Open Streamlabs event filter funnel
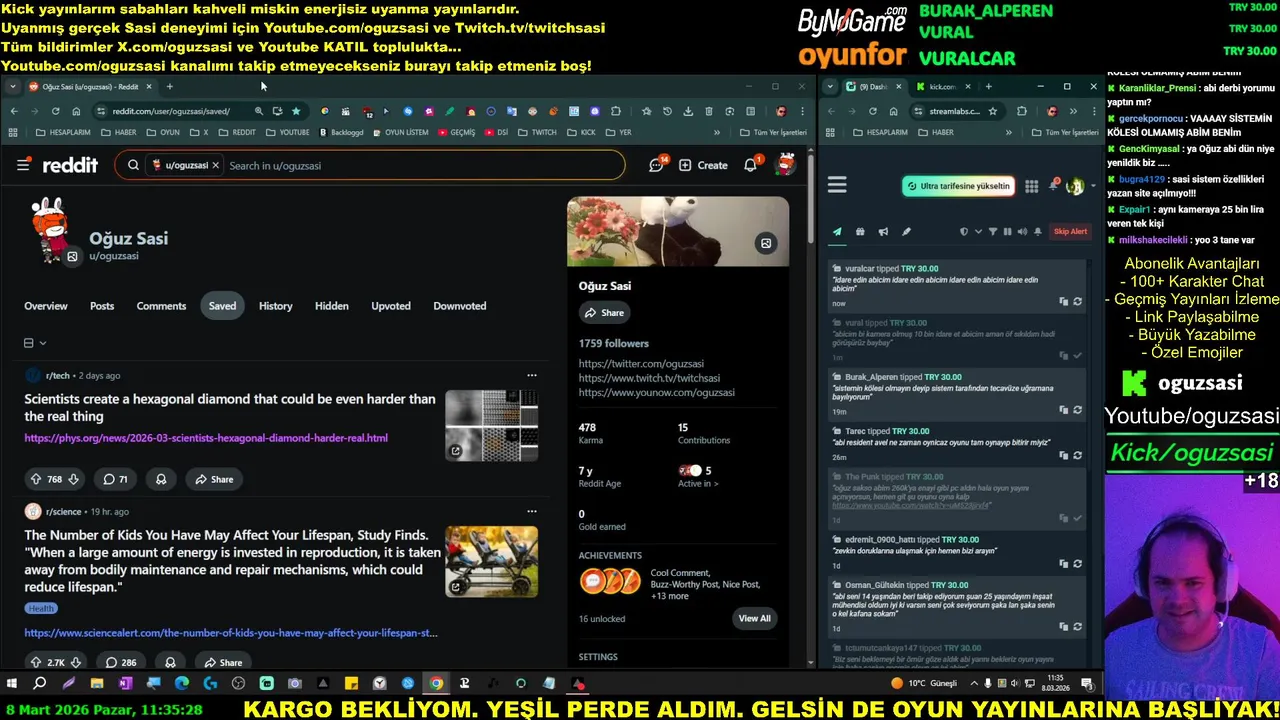 tap(993, 232)
